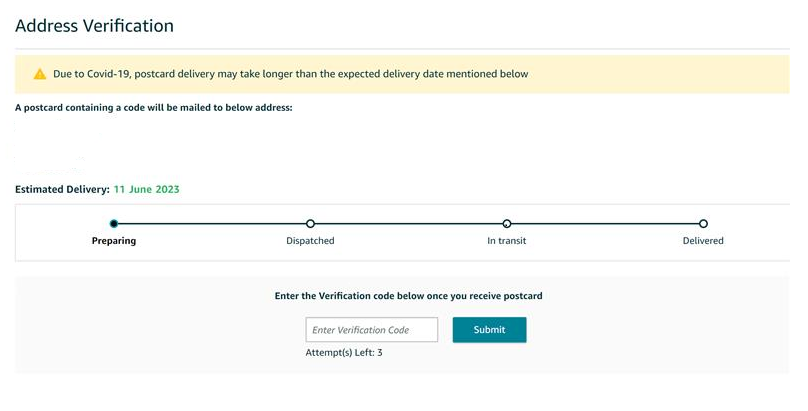Click the filled Preparing step circle
Viewport: 808px width, 411px height.
point(114,224)
